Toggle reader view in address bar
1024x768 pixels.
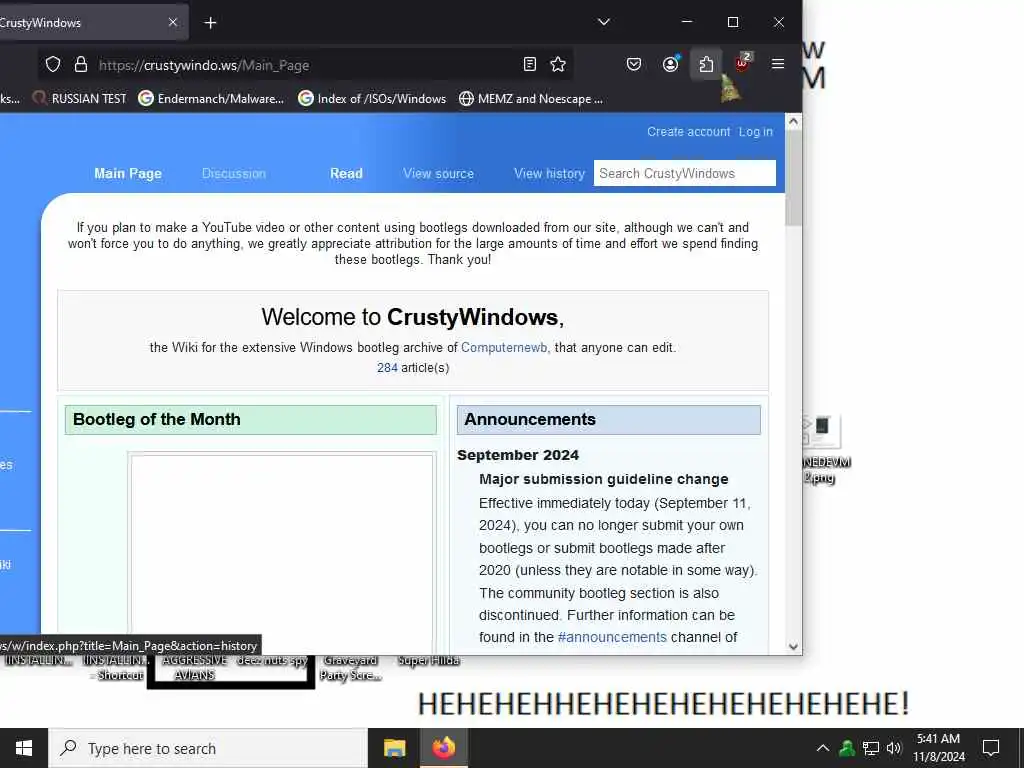coord(530,64)
